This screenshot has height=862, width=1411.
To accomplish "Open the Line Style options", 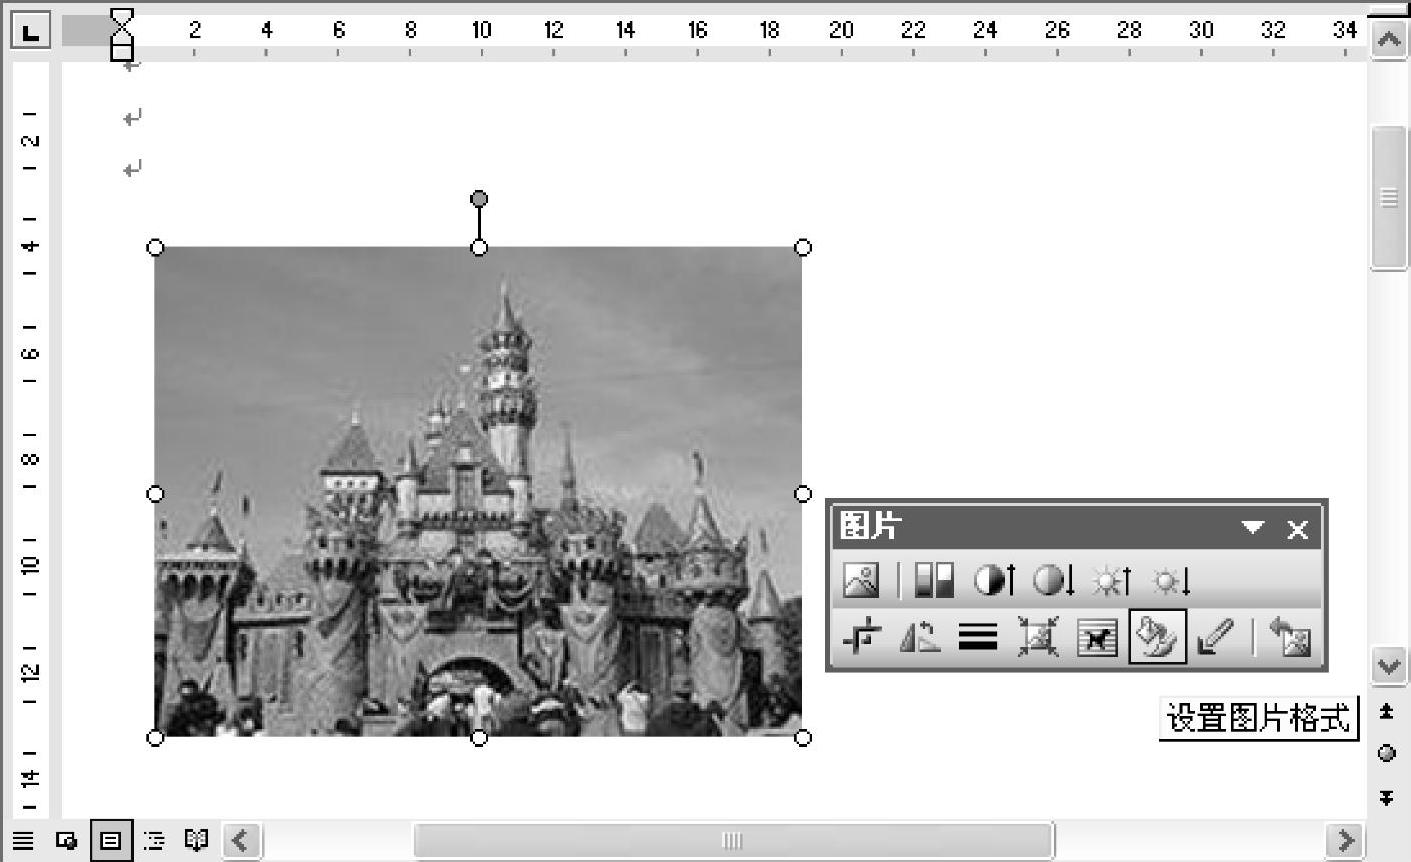I will point(978,637).
